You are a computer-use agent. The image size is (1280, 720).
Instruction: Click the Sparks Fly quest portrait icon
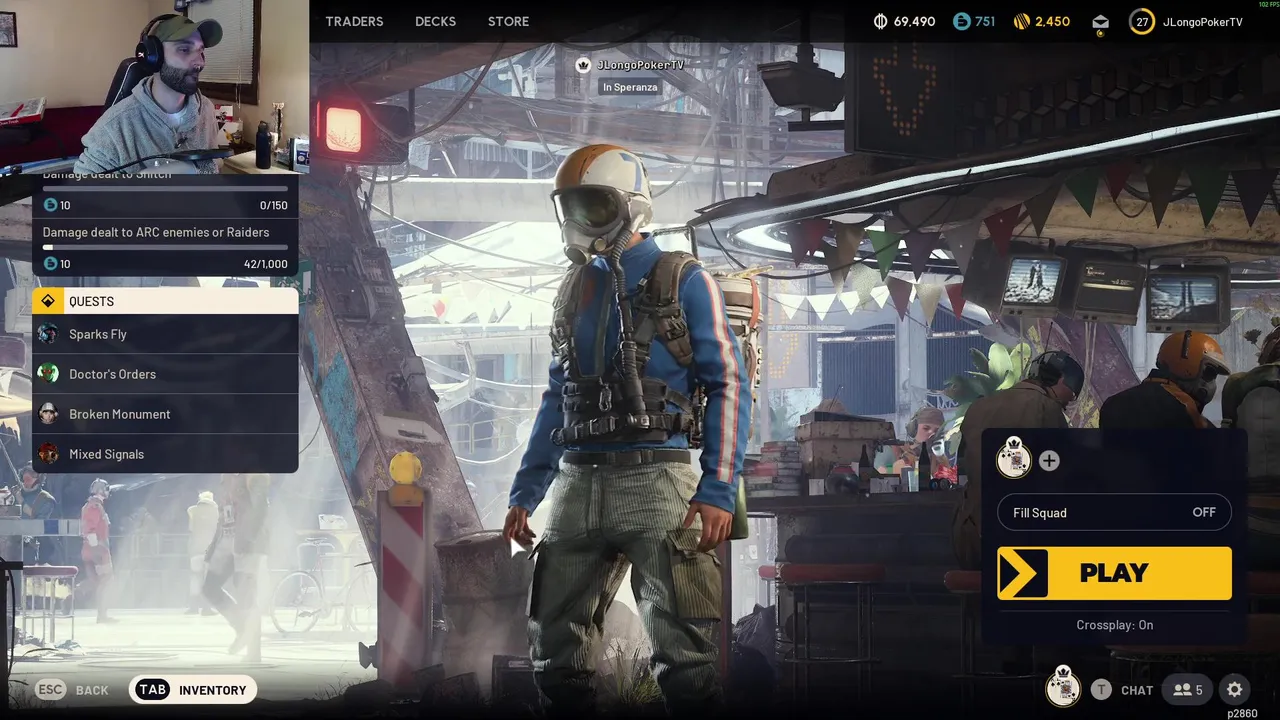48,334
